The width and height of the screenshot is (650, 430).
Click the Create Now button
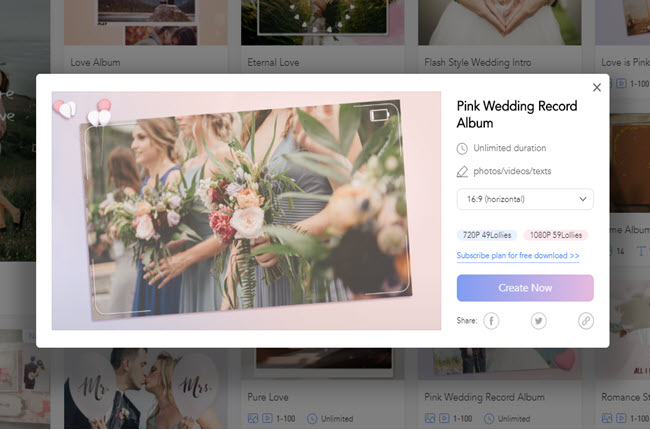pos(525,288)
